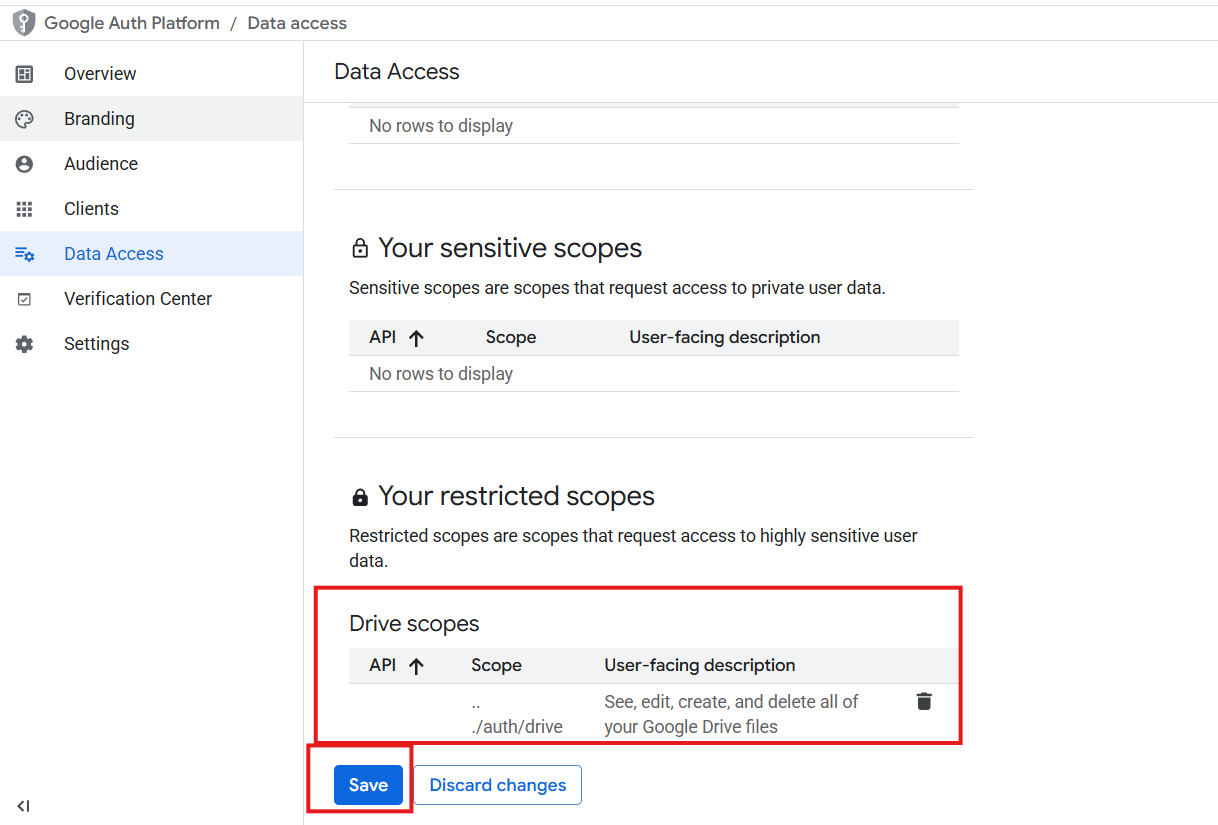Screen dimensions: 1218x825
Task: Click Scope column header in Drive scopes
Action: point(496,665)
